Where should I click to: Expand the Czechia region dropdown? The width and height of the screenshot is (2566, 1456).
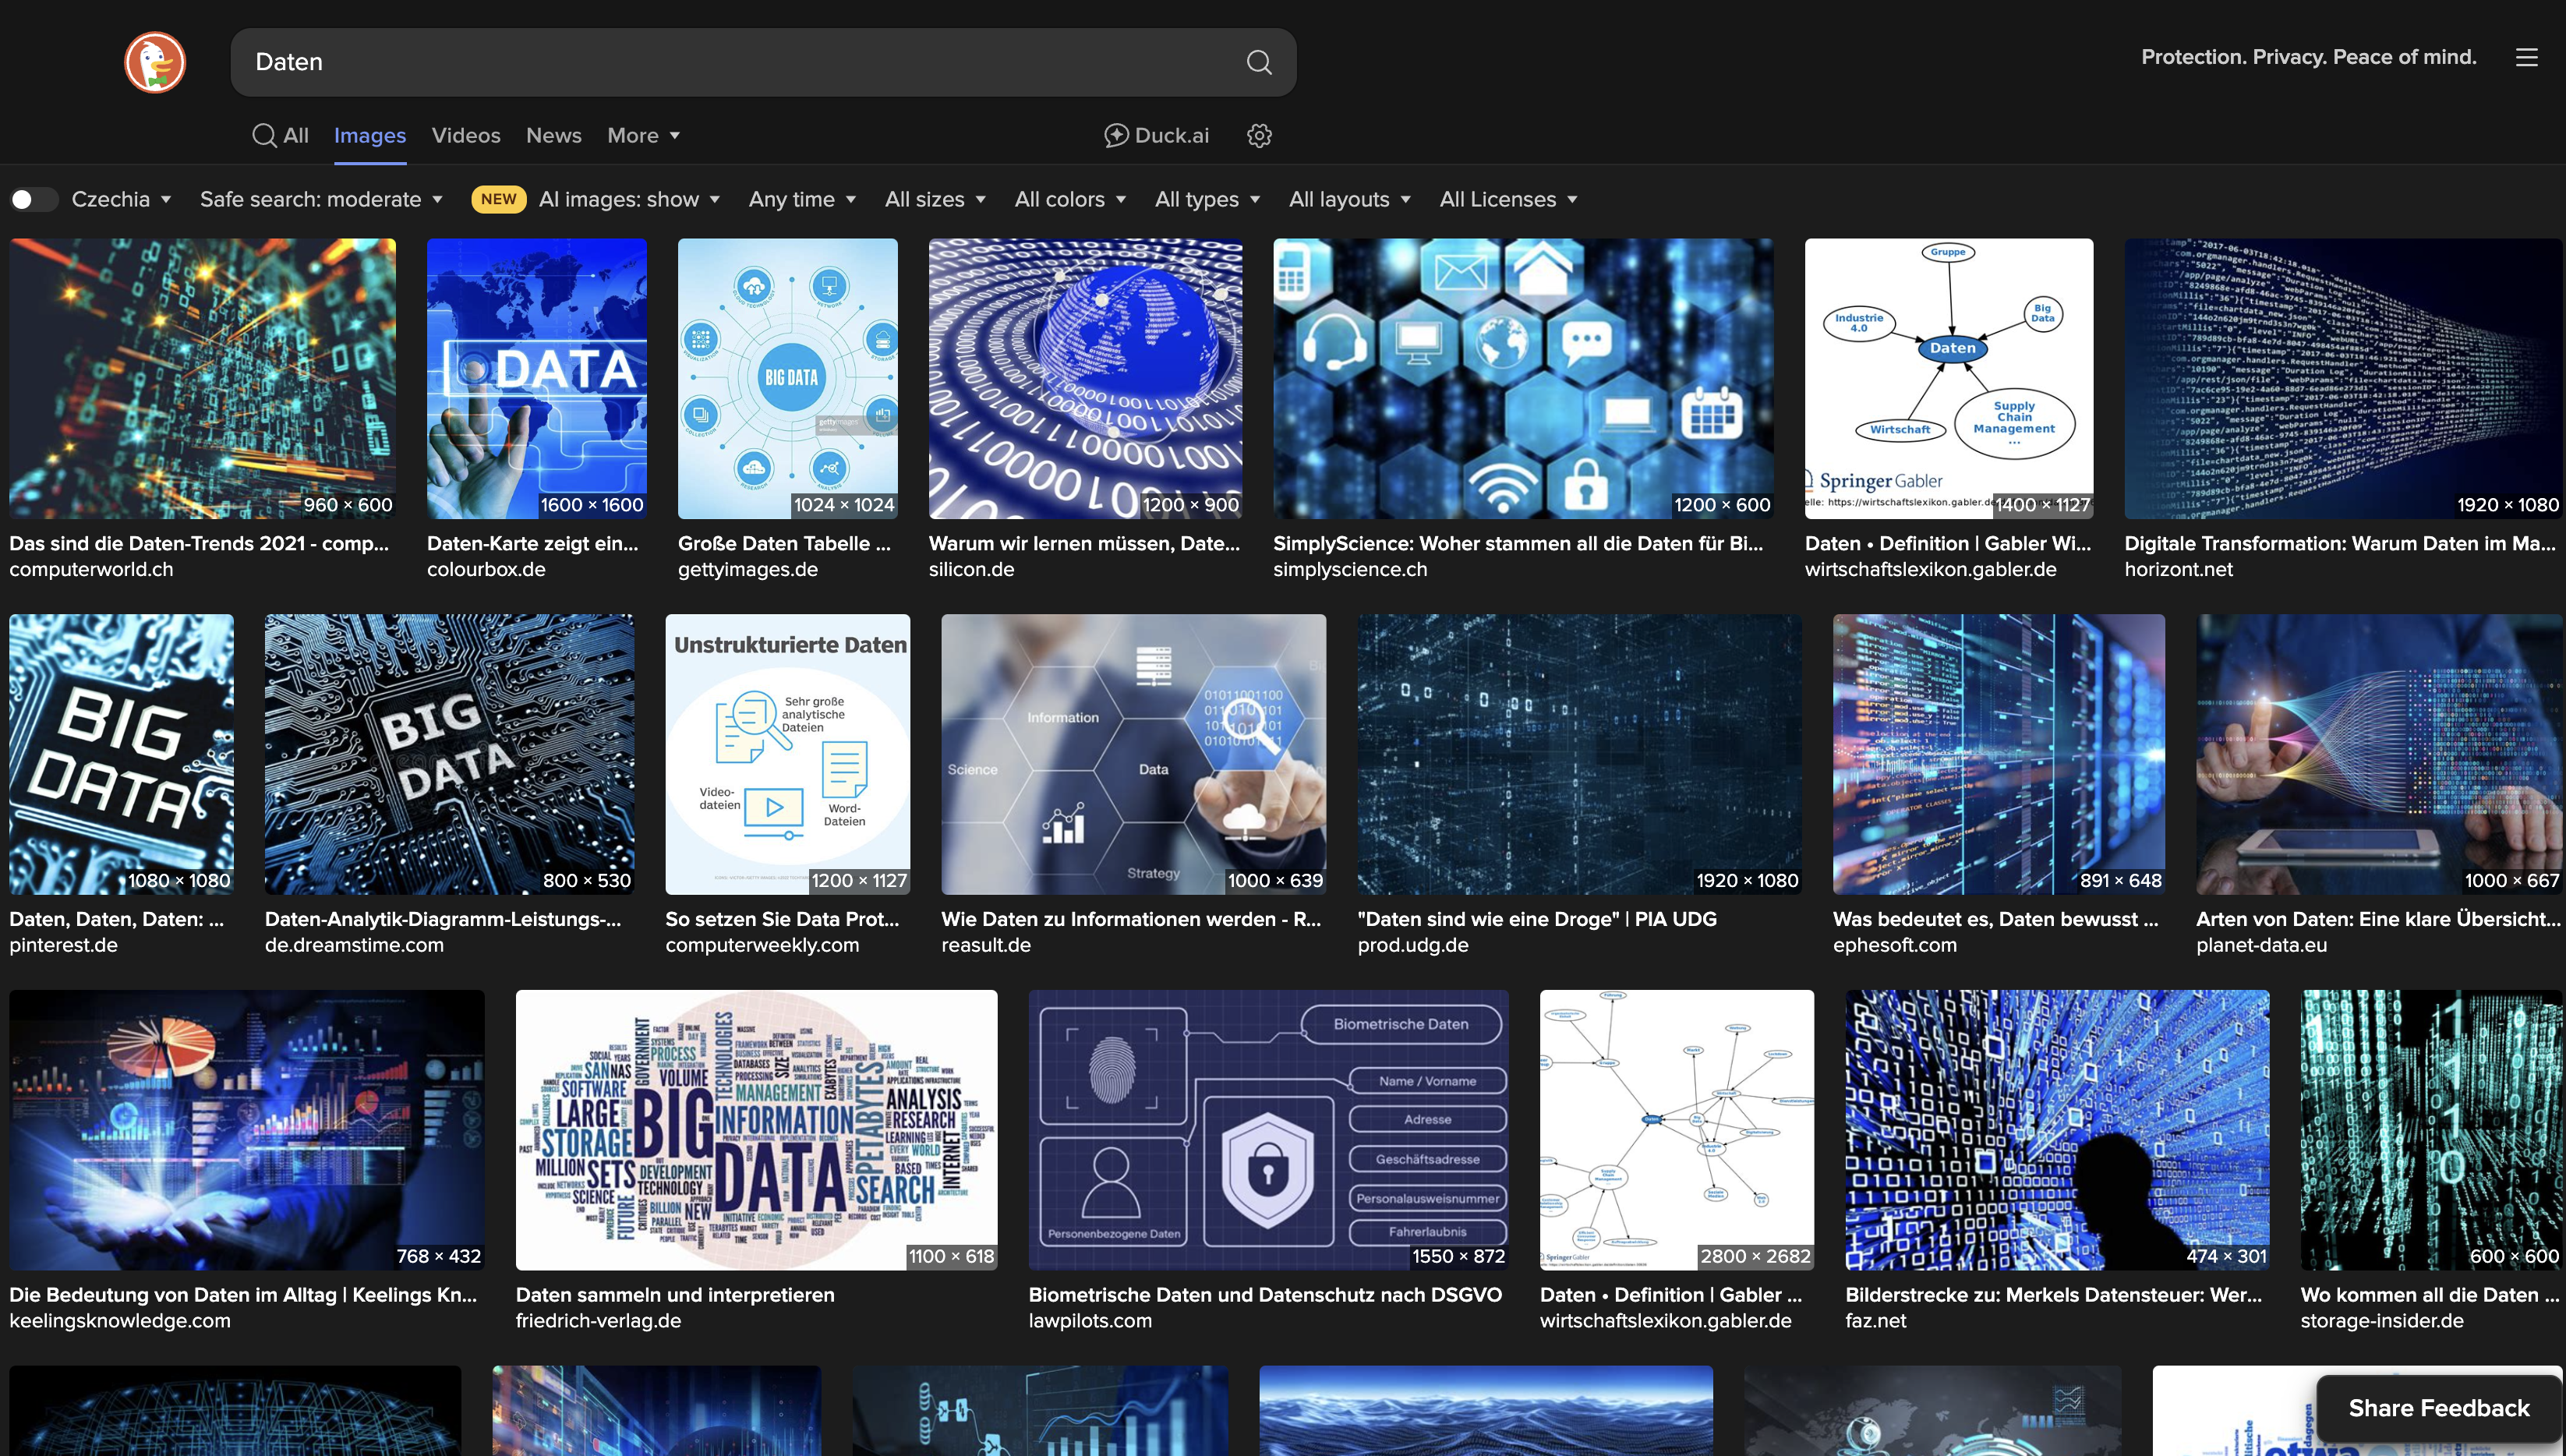[121, 199]
